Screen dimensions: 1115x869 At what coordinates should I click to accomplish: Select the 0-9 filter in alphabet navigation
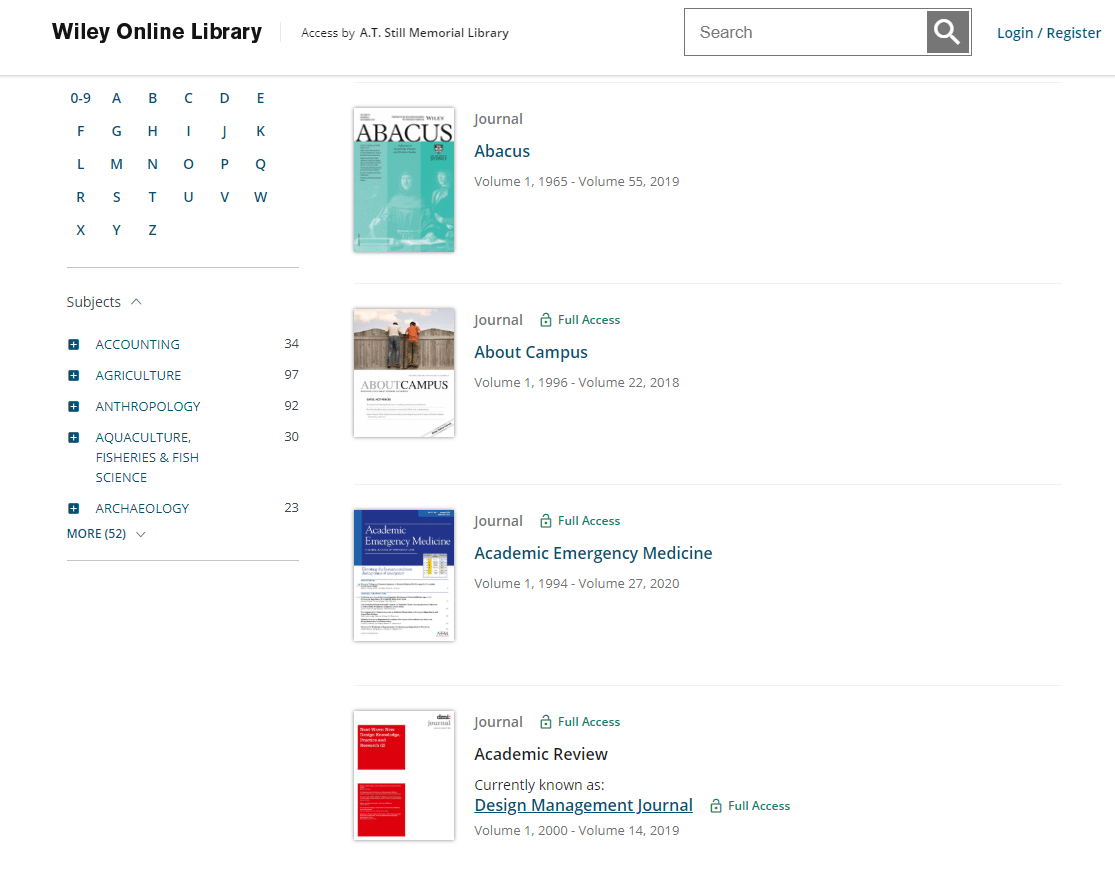click(80, 97)
